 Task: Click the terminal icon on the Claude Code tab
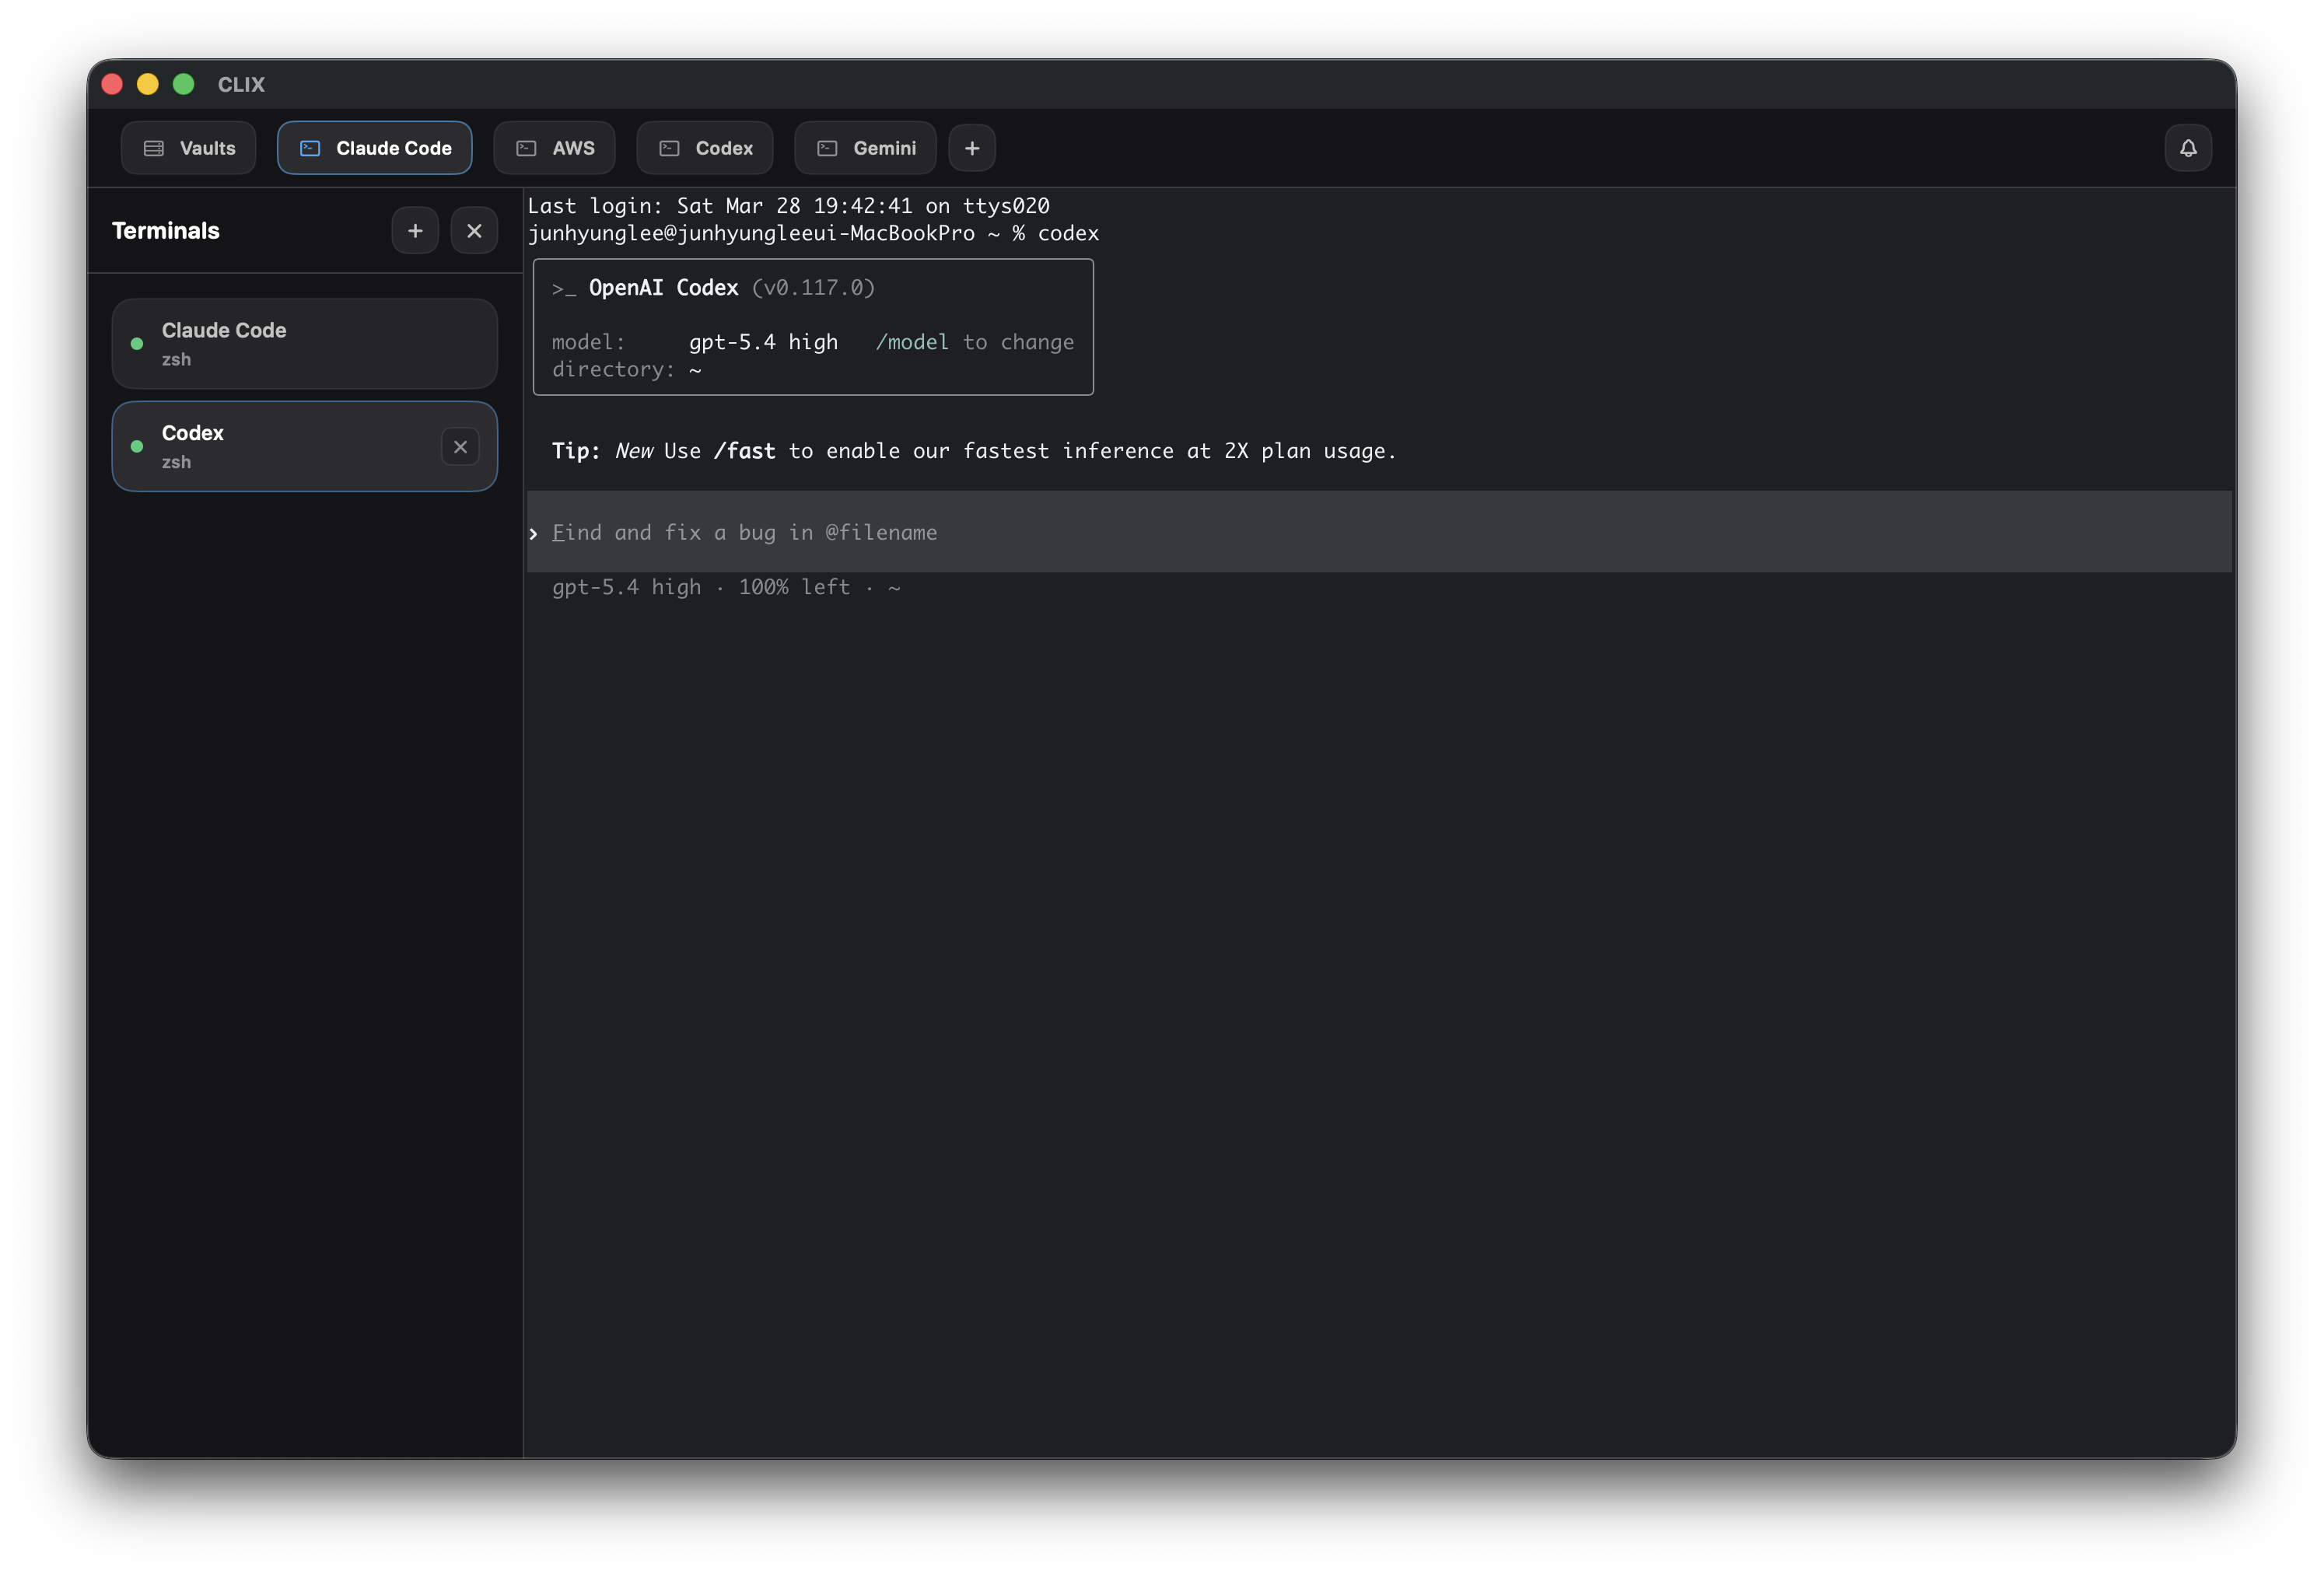click(x=309, y=148)
